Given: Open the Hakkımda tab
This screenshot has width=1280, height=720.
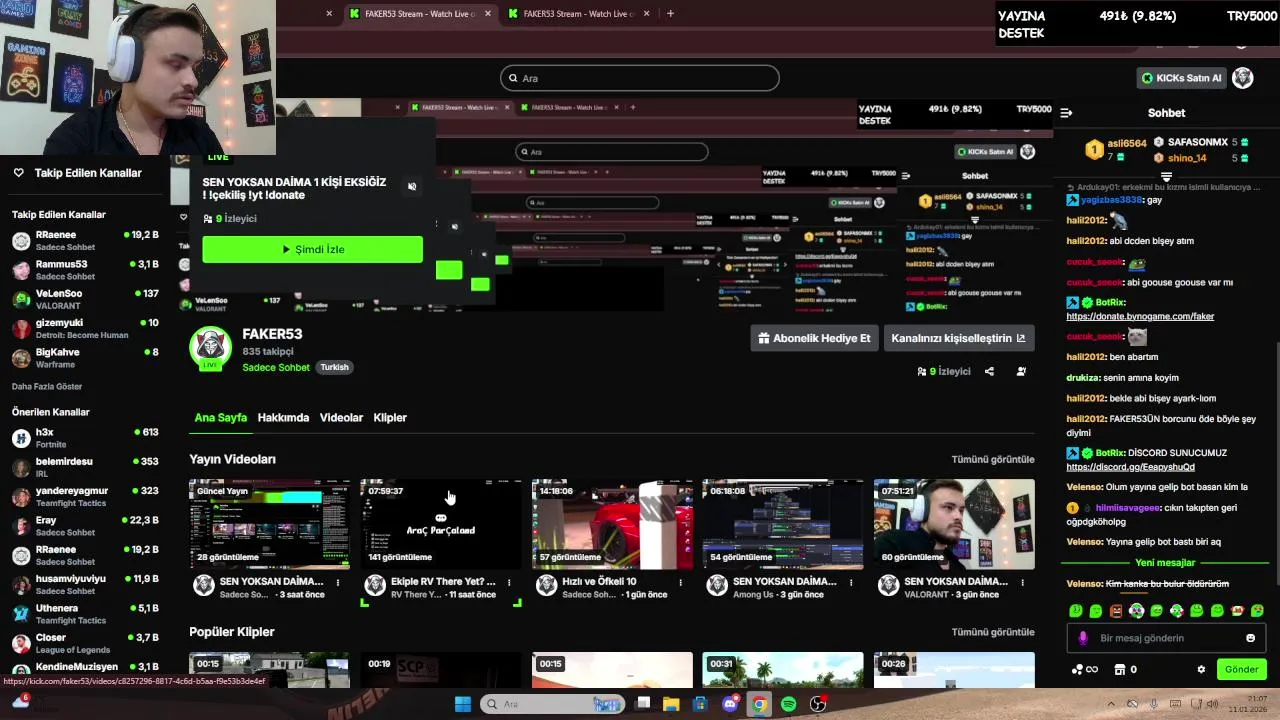Looking at the screenshot, I should click(x=283, y=417).
